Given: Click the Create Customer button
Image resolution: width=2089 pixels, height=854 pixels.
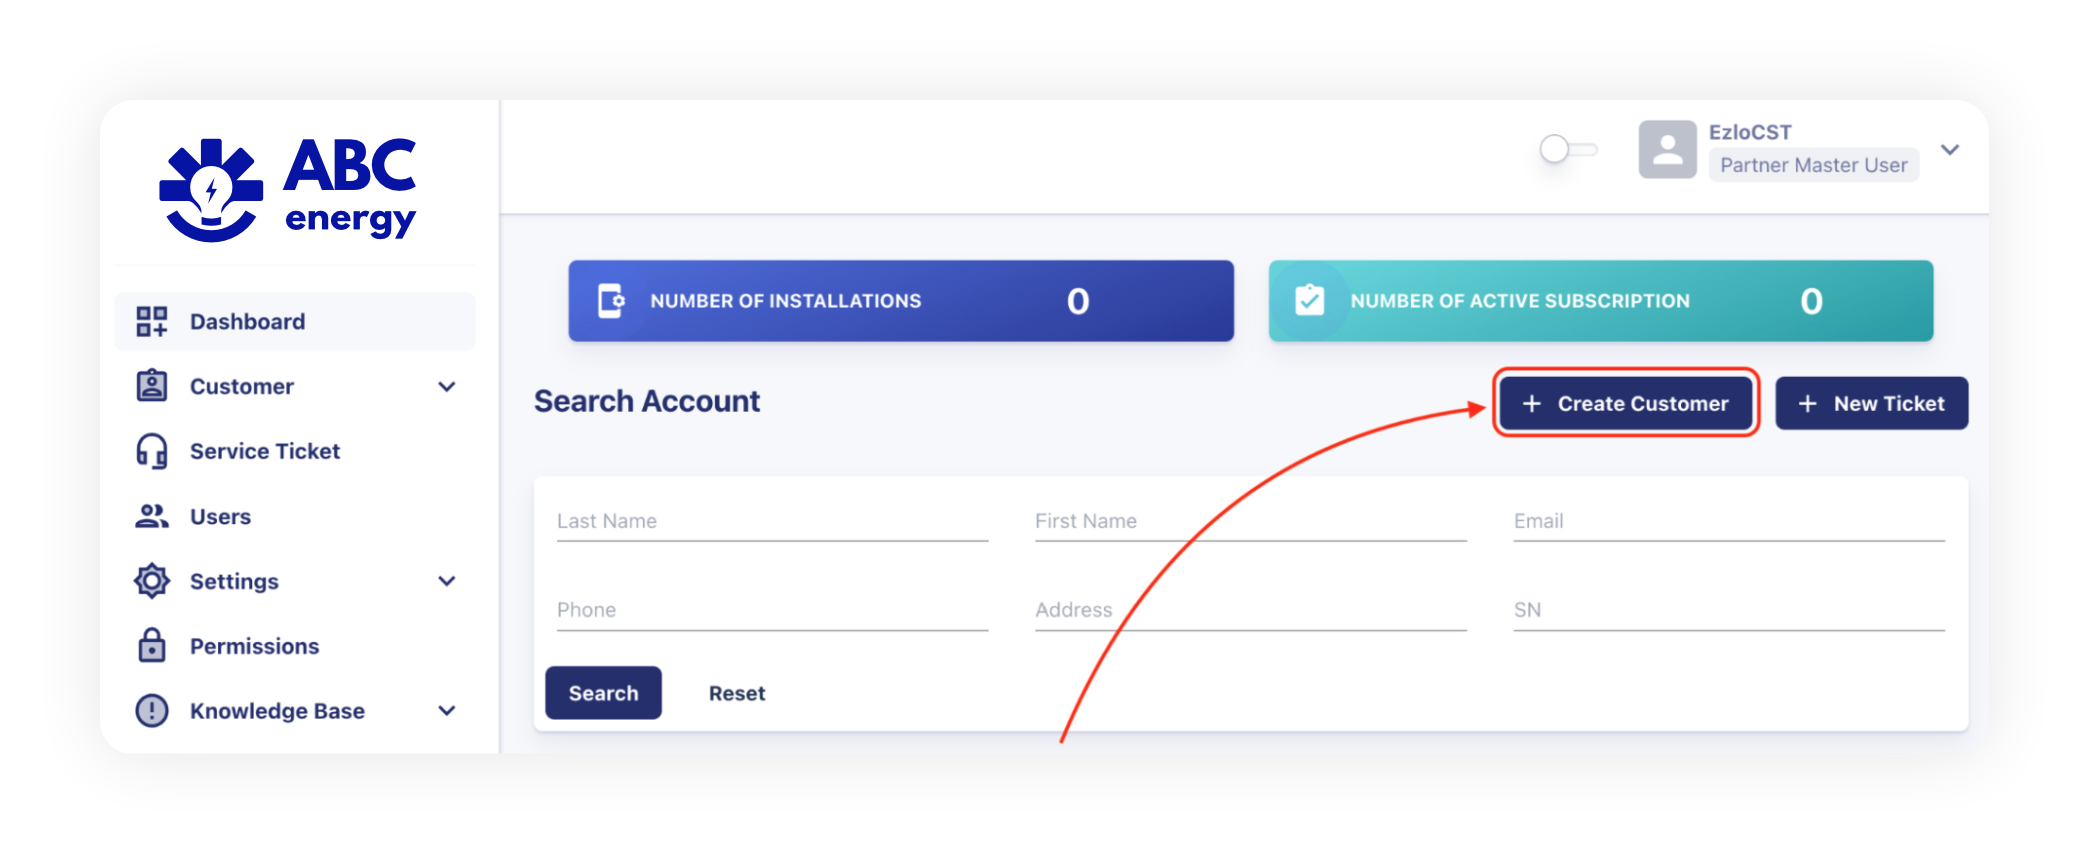Looking at the screenshot, I should pyautogui.click(x=1626, y=403).
